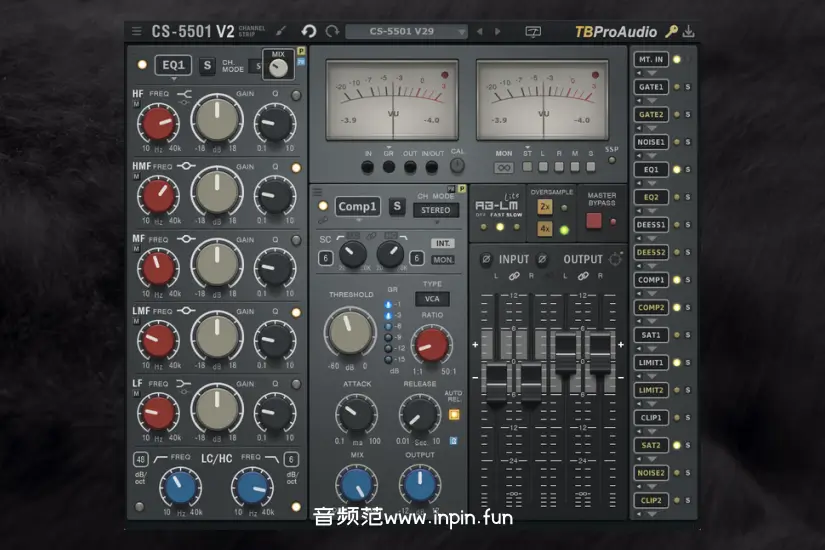
Task: Click the 4x oversample button
Action: coord(545,228)
